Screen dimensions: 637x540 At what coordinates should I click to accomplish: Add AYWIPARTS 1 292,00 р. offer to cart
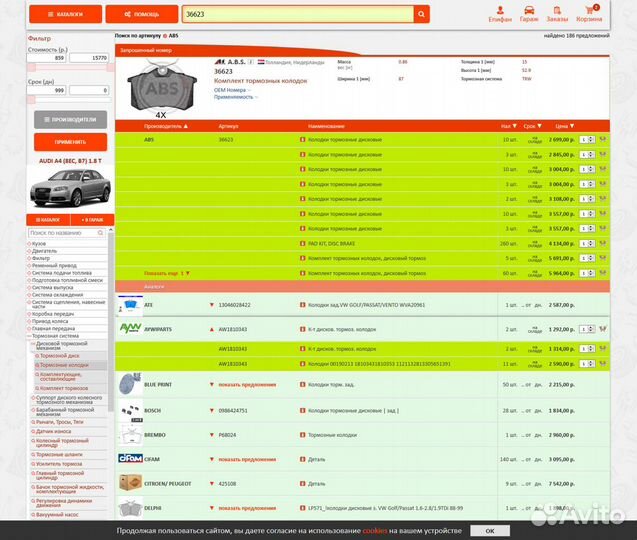(x=603, y=329)
